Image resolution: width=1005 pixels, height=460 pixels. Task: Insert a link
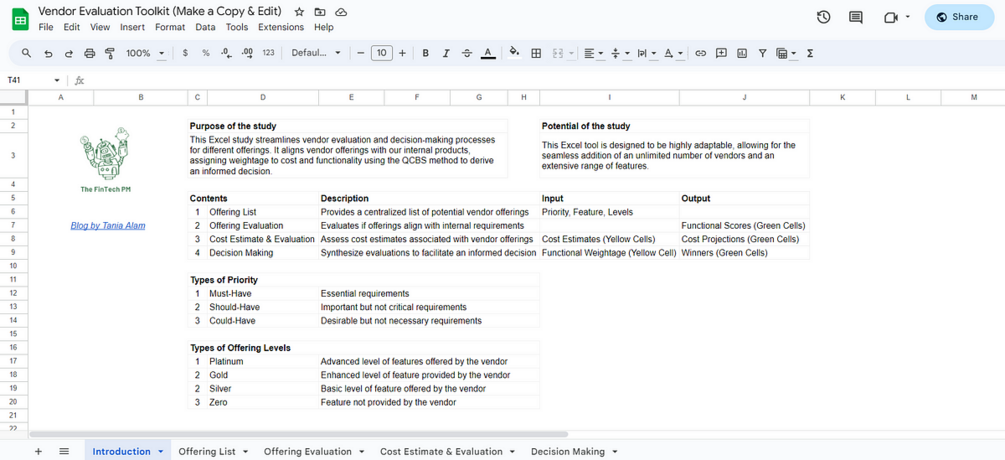pos(701,53)
